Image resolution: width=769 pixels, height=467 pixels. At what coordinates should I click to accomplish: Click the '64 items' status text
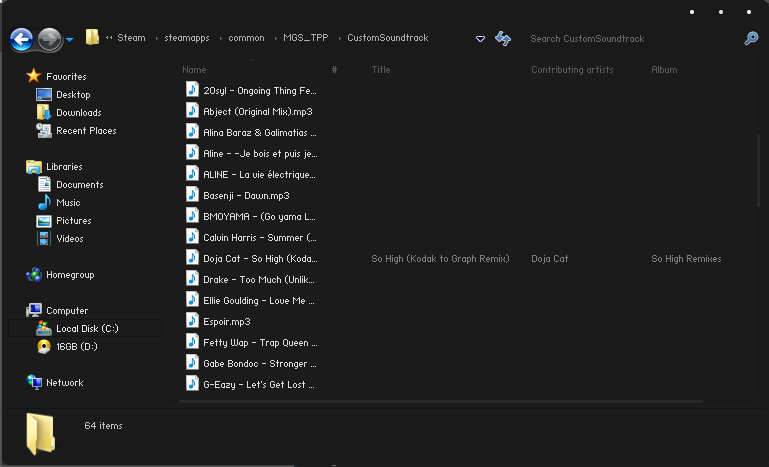pyautogui.click(x=103, y=426)
